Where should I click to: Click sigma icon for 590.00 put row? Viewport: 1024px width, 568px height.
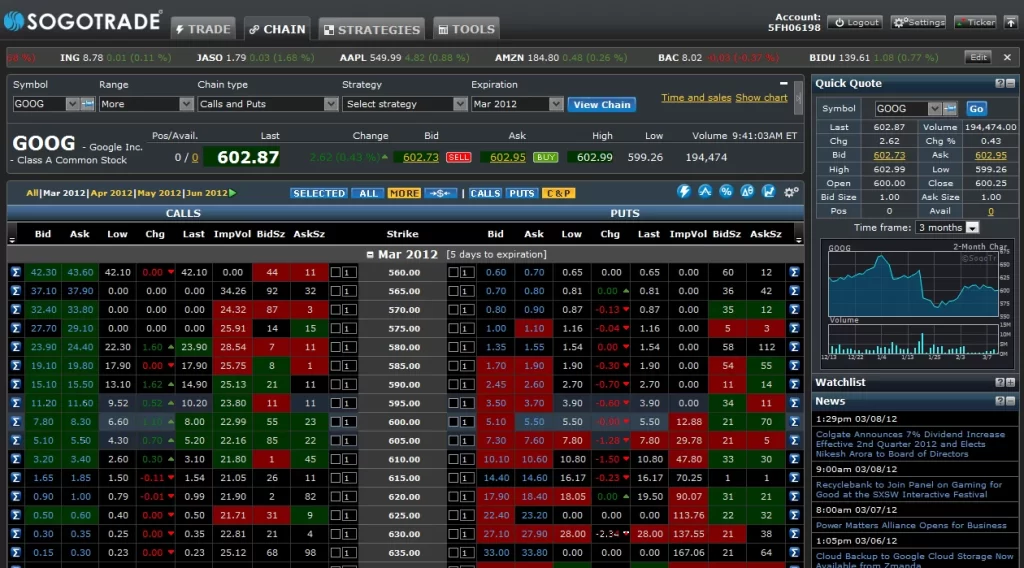pos(794,385)
